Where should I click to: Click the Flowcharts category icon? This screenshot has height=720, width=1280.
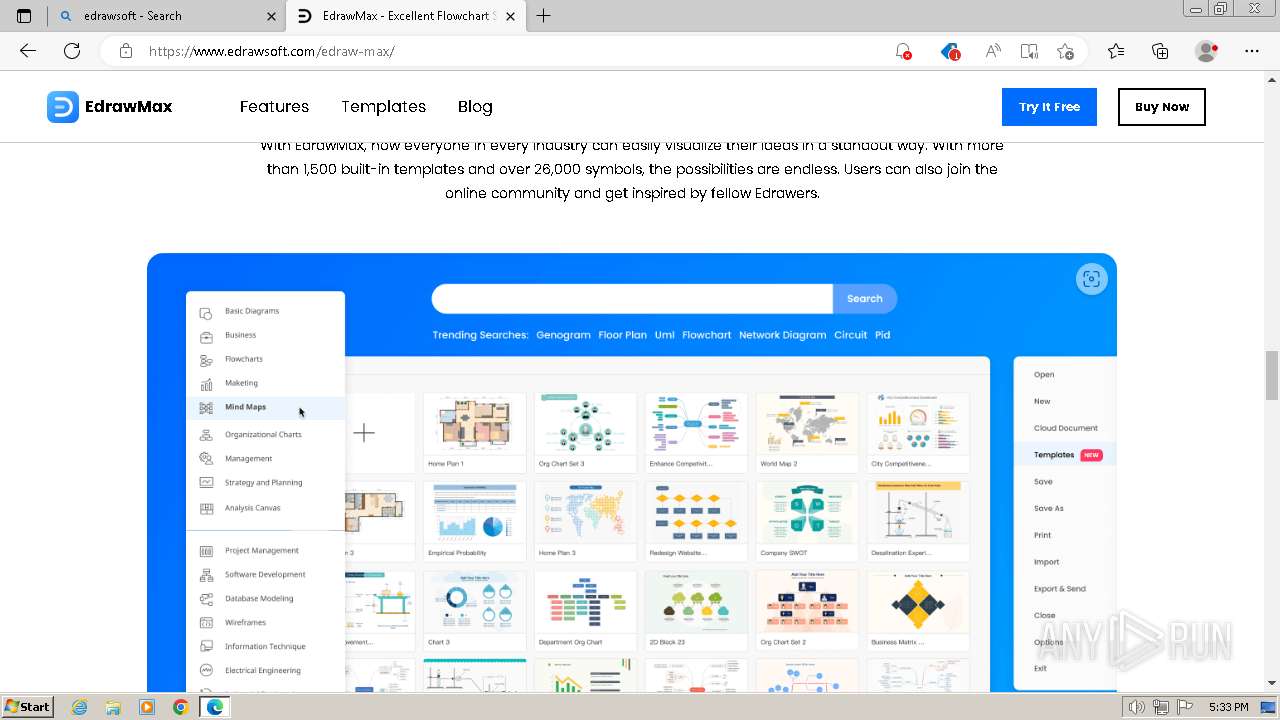pos(206,360)
